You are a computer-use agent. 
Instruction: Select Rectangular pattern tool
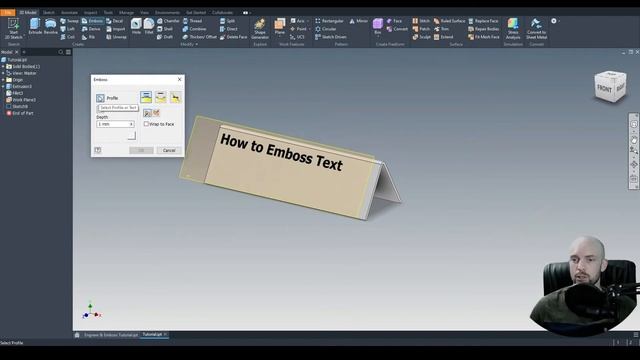[329, 21]
